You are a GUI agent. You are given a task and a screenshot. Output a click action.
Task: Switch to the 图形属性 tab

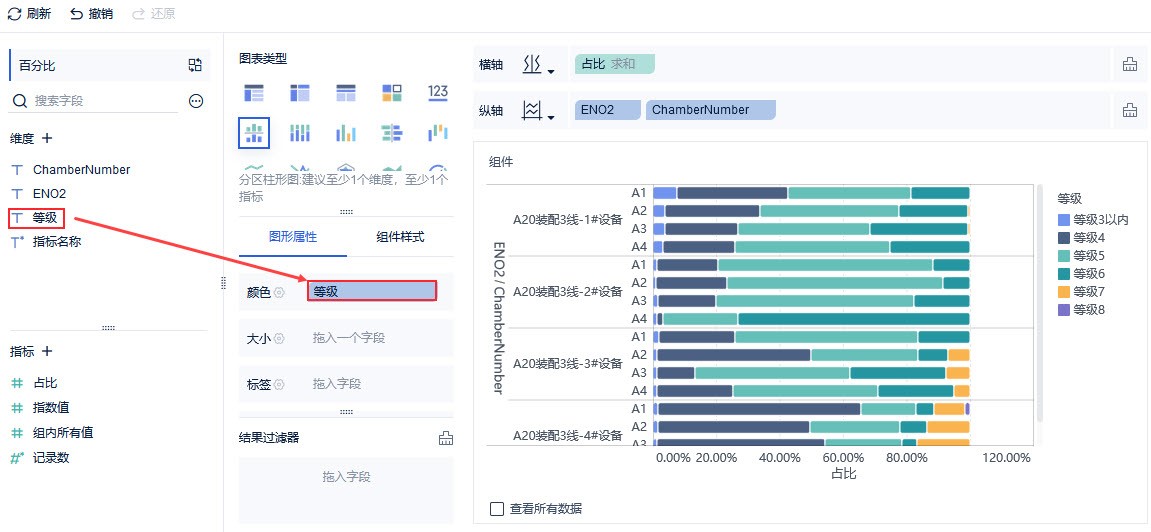(x=293, y=237)
